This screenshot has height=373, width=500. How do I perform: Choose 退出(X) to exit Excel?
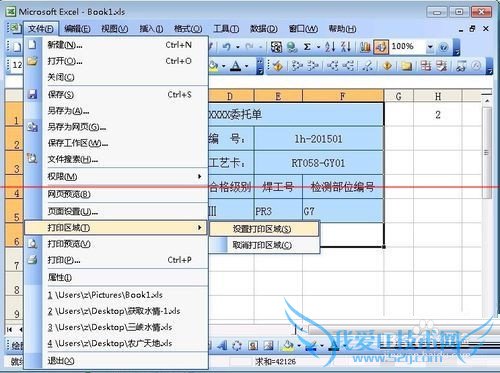116,360
